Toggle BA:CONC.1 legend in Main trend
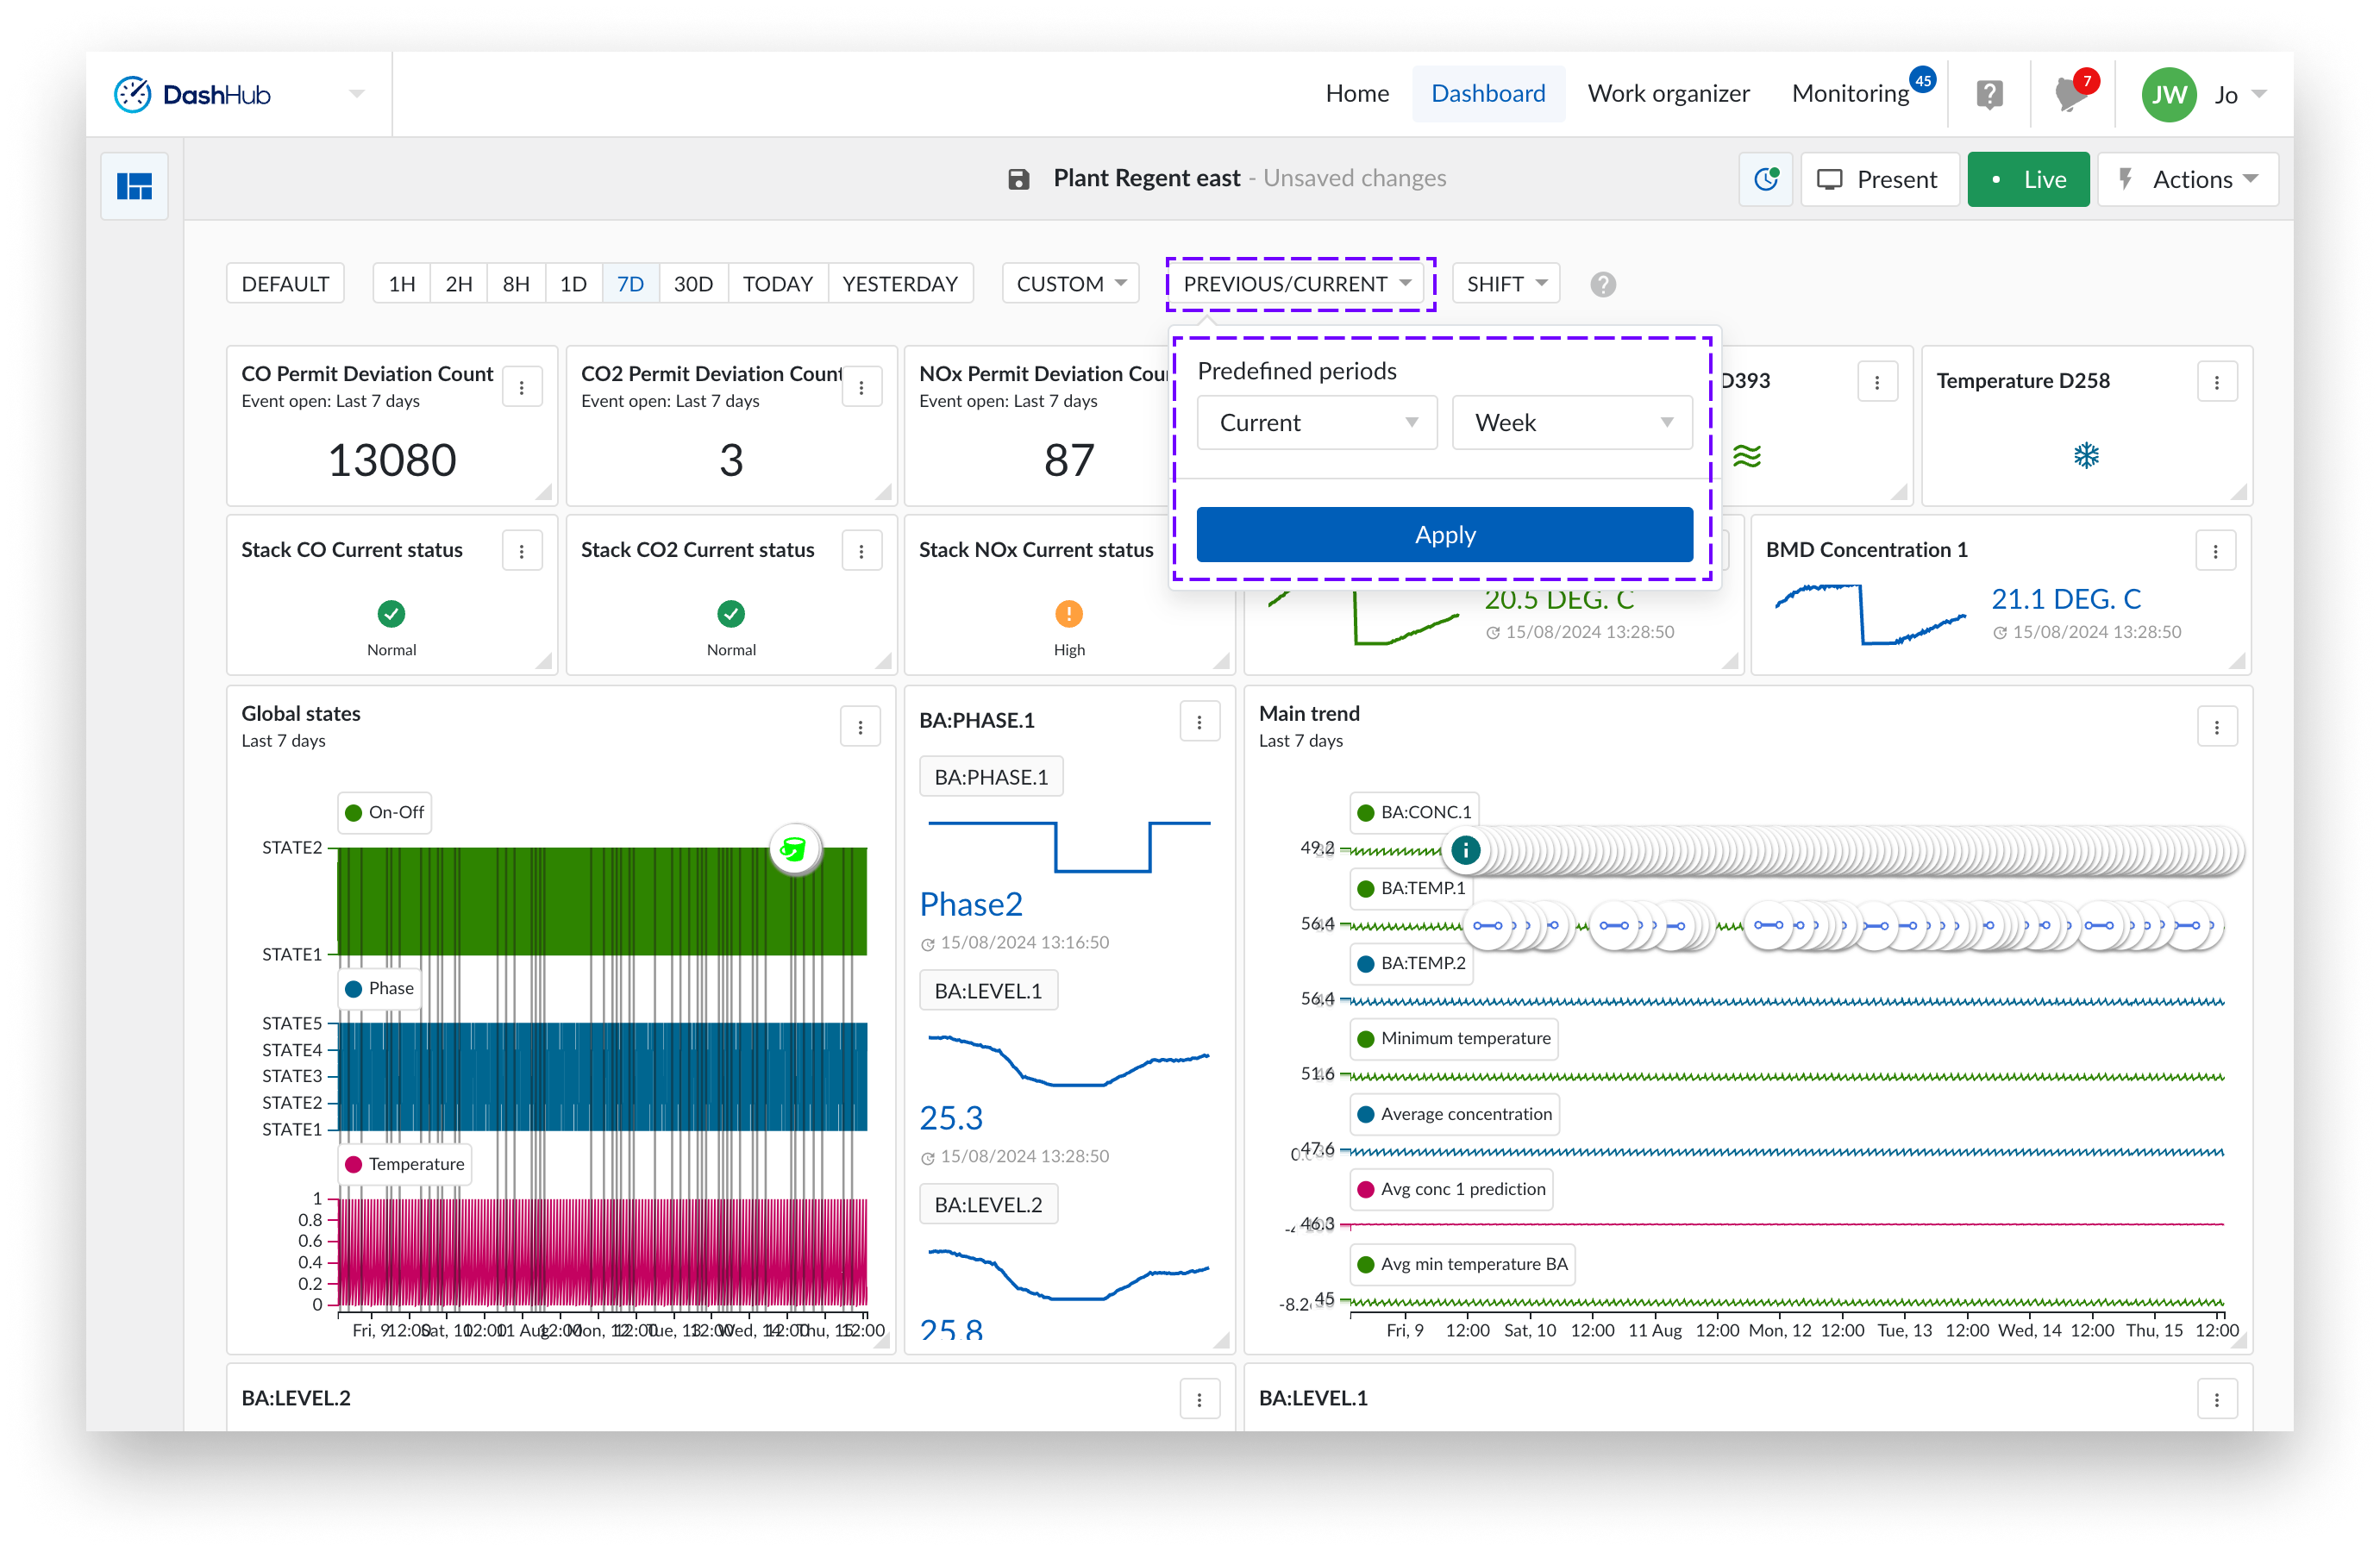The image size is (2380, 1552). click(x=1415, y=813)
